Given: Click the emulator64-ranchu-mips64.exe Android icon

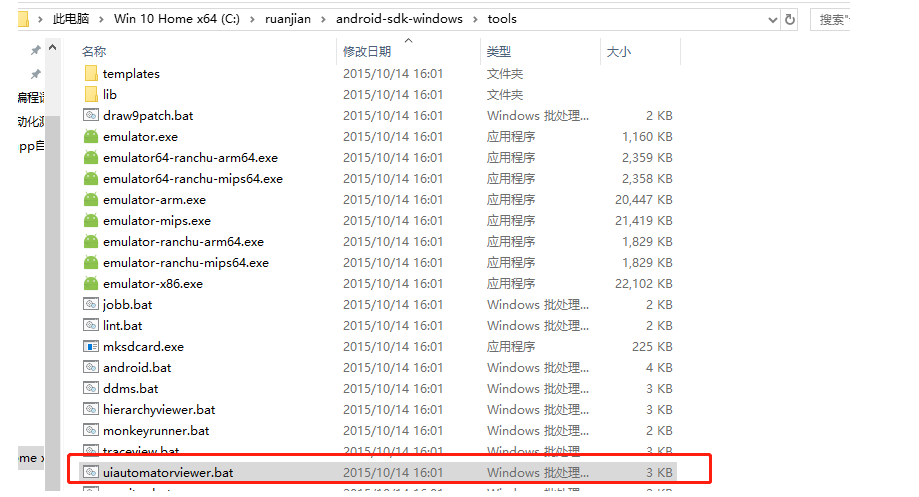Looking at the screenshot, I should click(x=91, y=179).
